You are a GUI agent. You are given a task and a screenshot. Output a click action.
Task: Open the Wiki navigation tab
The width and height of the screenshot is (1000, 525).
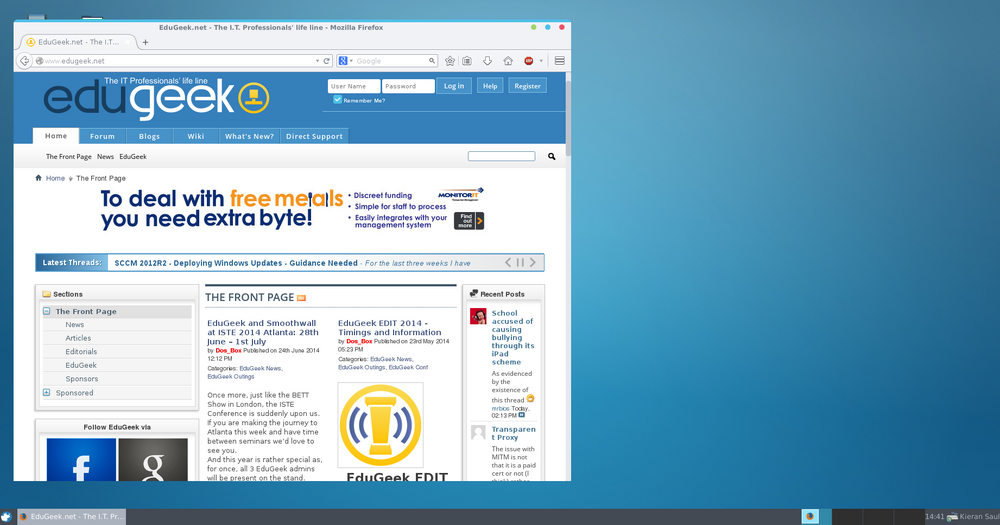(x=196, y=136)
